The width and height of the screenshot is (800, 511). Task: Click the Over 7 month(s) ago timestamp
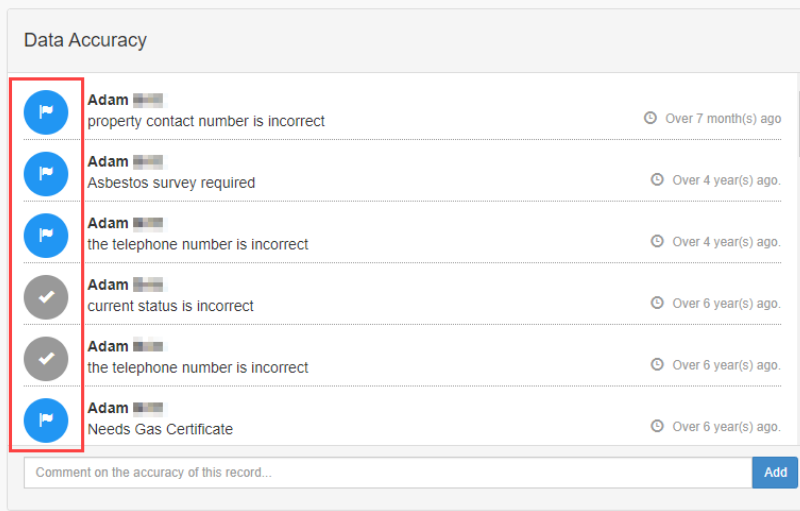(x=723, y=118)
